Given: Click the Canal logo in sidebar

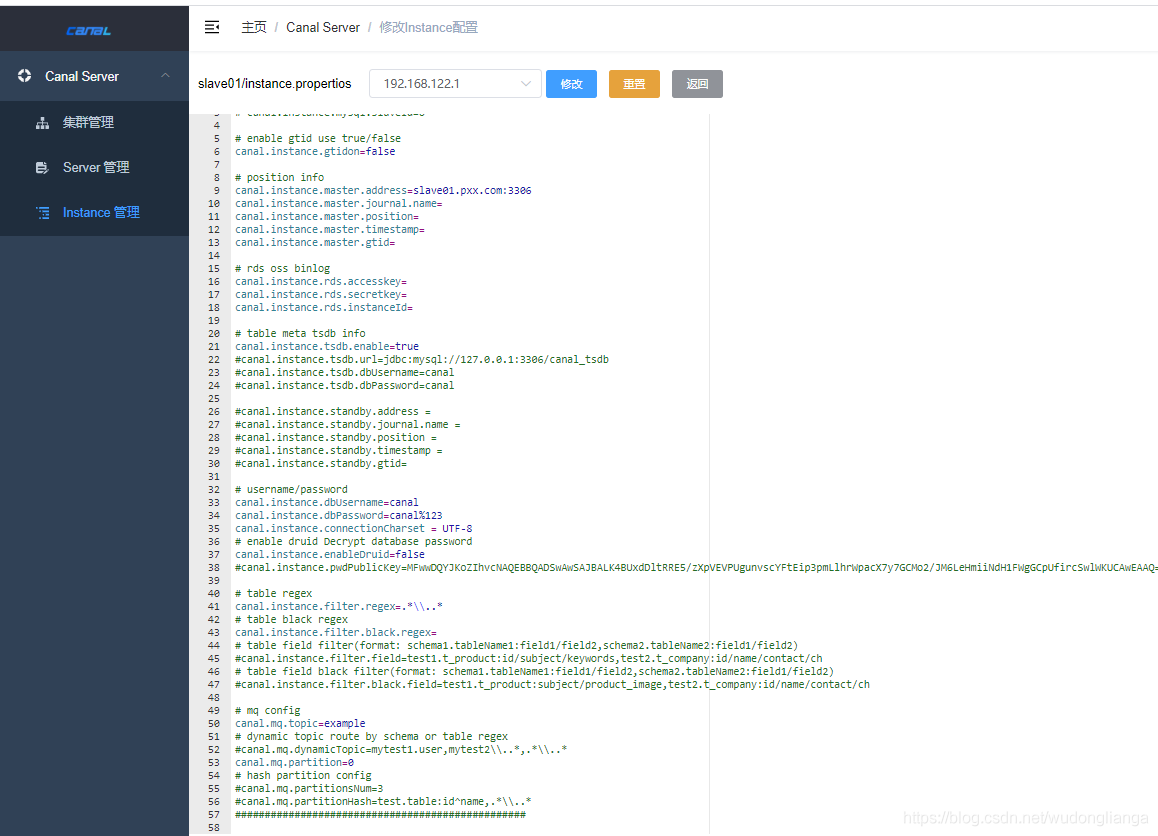Looking at the screenshot, I should point(89,31).
